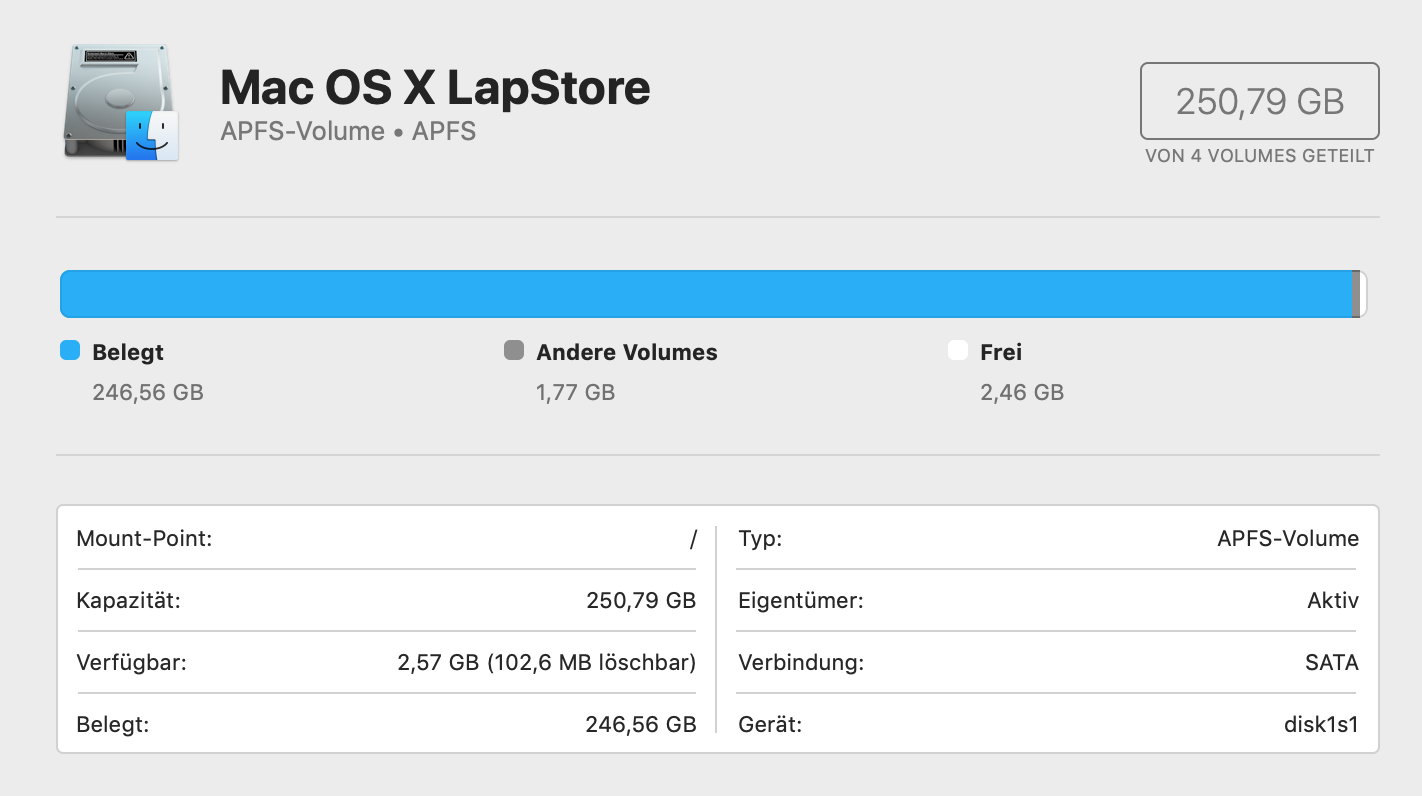Click the Kapazität: row label
The height and width of the screenshot is (796, 1422).
click(128, 601)
